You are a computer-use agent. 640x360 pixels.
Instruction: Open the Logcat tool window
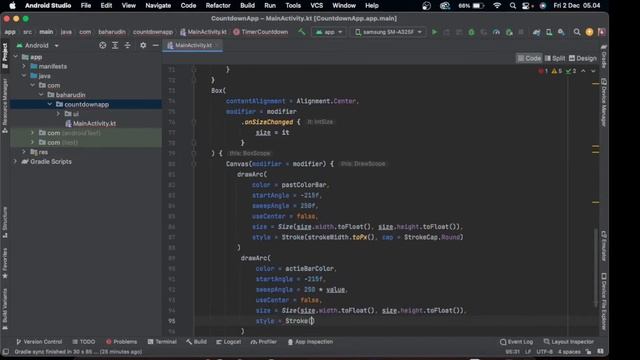point(229,342)
